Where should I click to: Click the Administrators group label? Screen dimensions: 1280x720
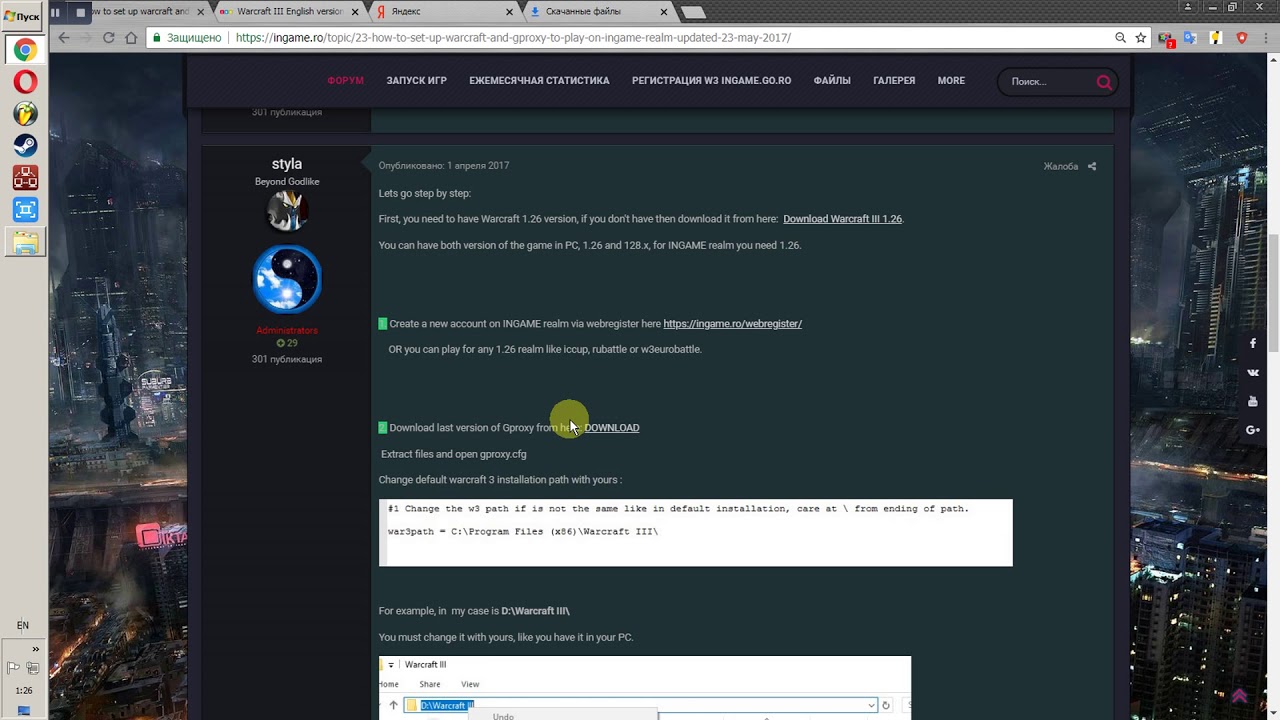287,331
